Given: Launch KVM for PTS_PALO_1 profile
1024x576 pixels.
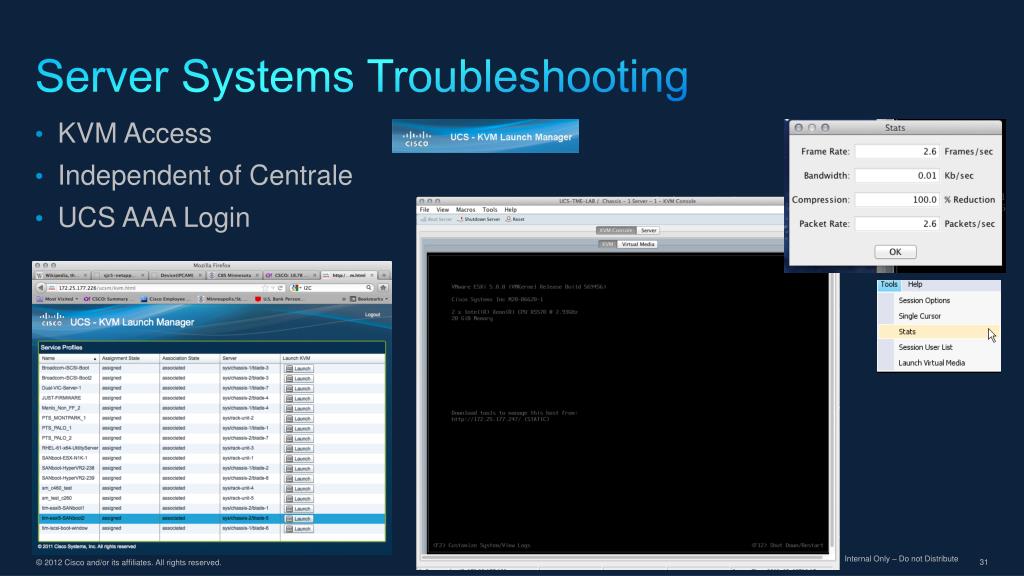Looking at the screenshot, I should point(298,428).
